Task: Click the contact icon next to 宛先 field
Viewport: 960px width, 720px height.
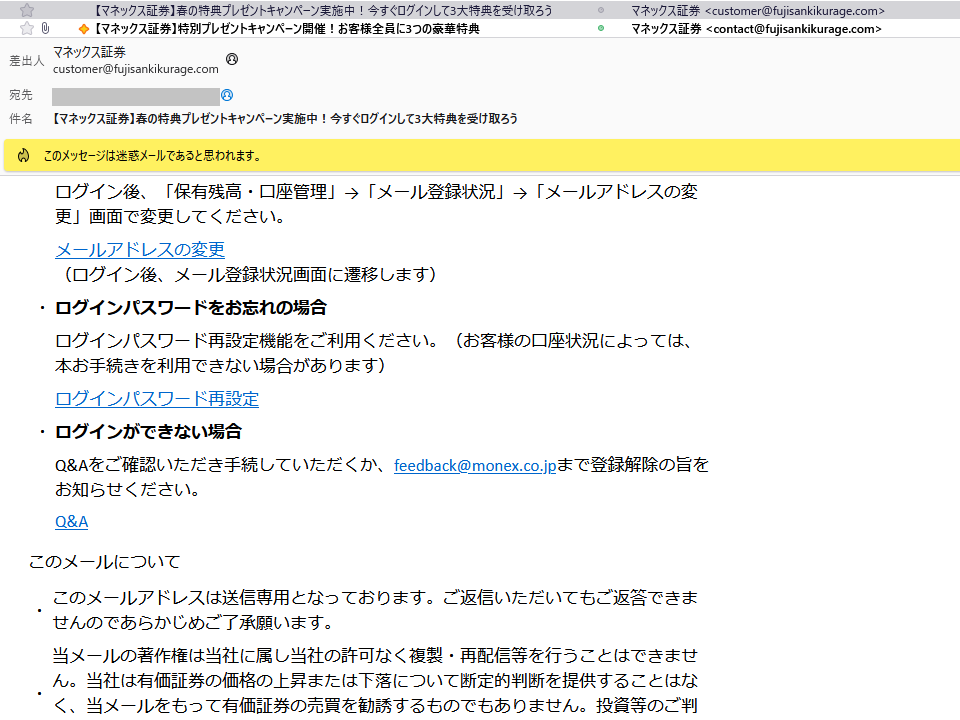Action: (x=228, y=95)
